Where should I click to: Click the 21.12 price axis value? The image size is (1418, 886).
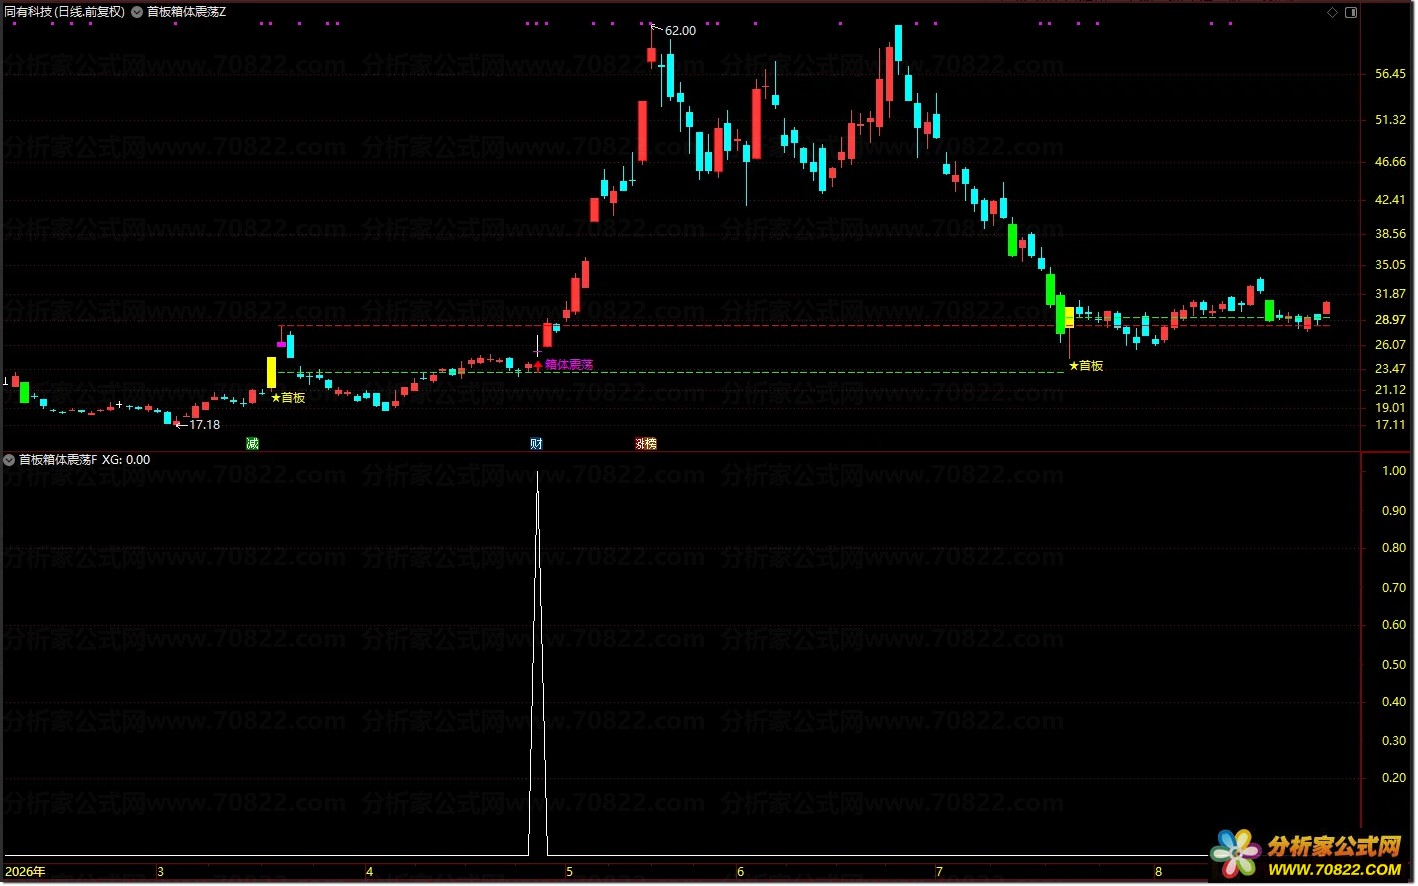click(x=1390, y=390)
